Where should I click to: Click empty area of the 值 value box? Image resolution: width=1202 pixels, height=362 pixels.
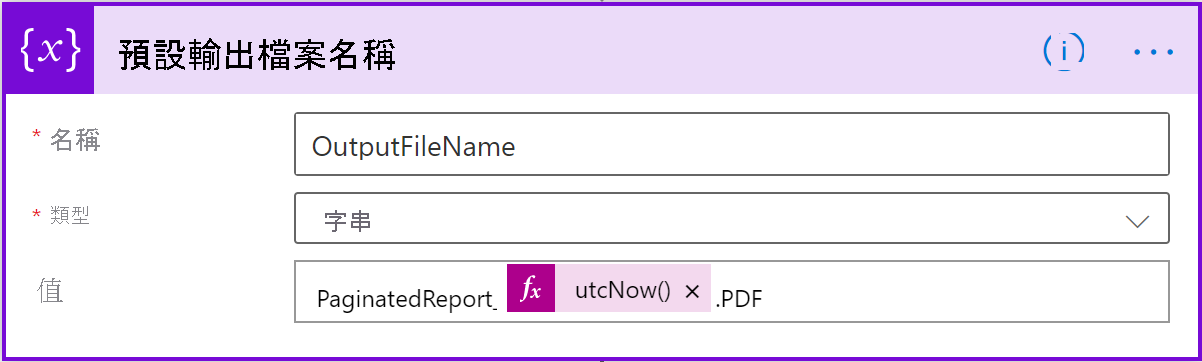pyautogui.click(x=960, y=292)
